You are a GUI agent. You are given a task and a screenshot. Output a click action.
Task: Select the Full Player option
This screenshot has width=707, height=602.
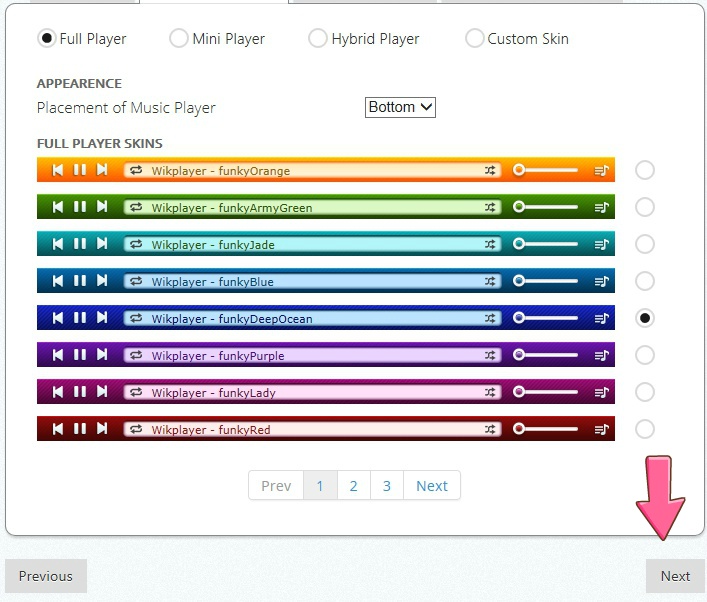click(x=46, y=38)
